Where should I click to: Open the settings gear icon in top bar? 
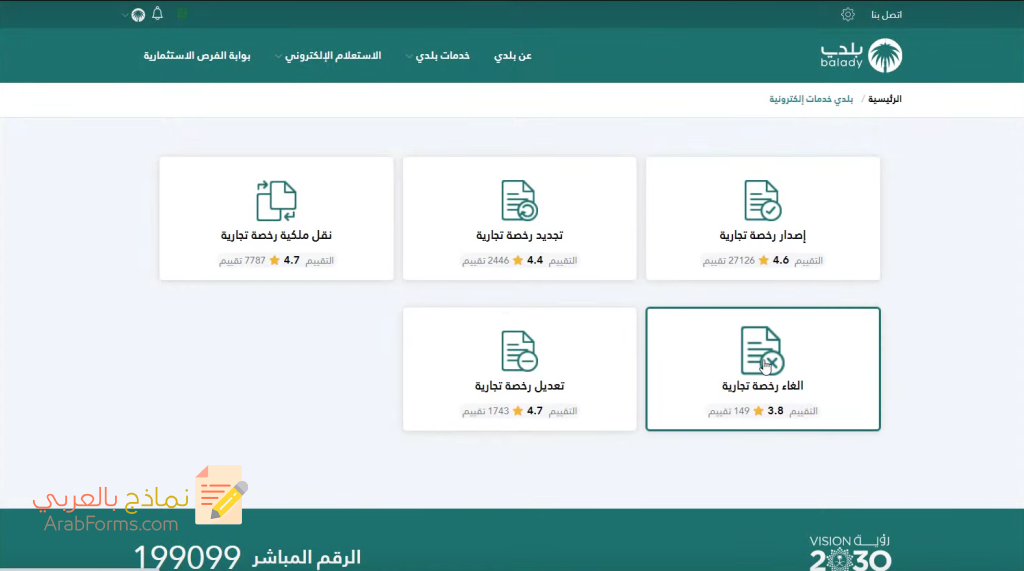click(848, 14)
